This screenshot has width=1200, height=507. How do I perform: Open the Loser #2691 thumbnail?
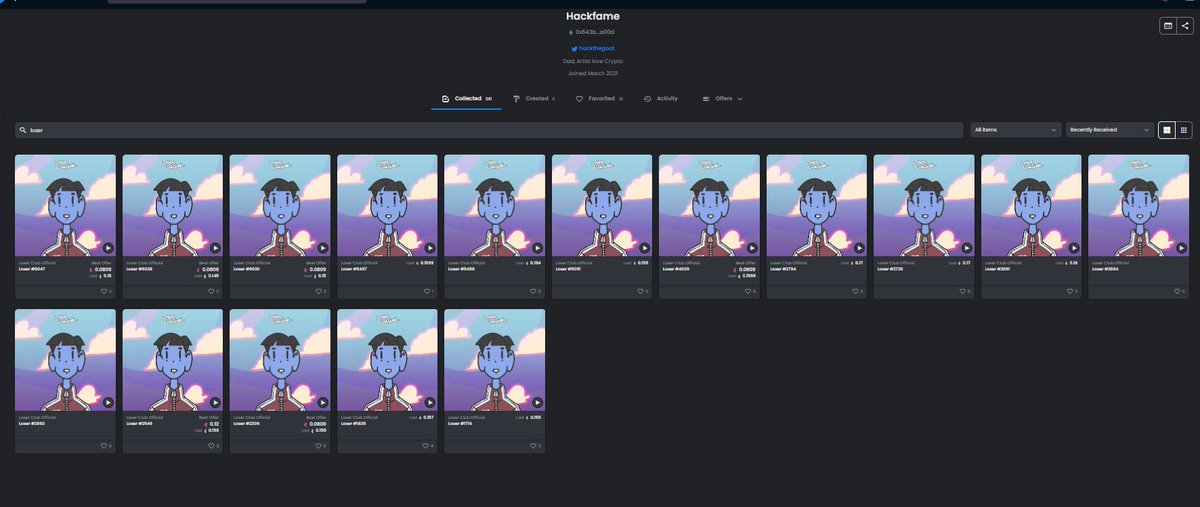tap(1031, 206)
